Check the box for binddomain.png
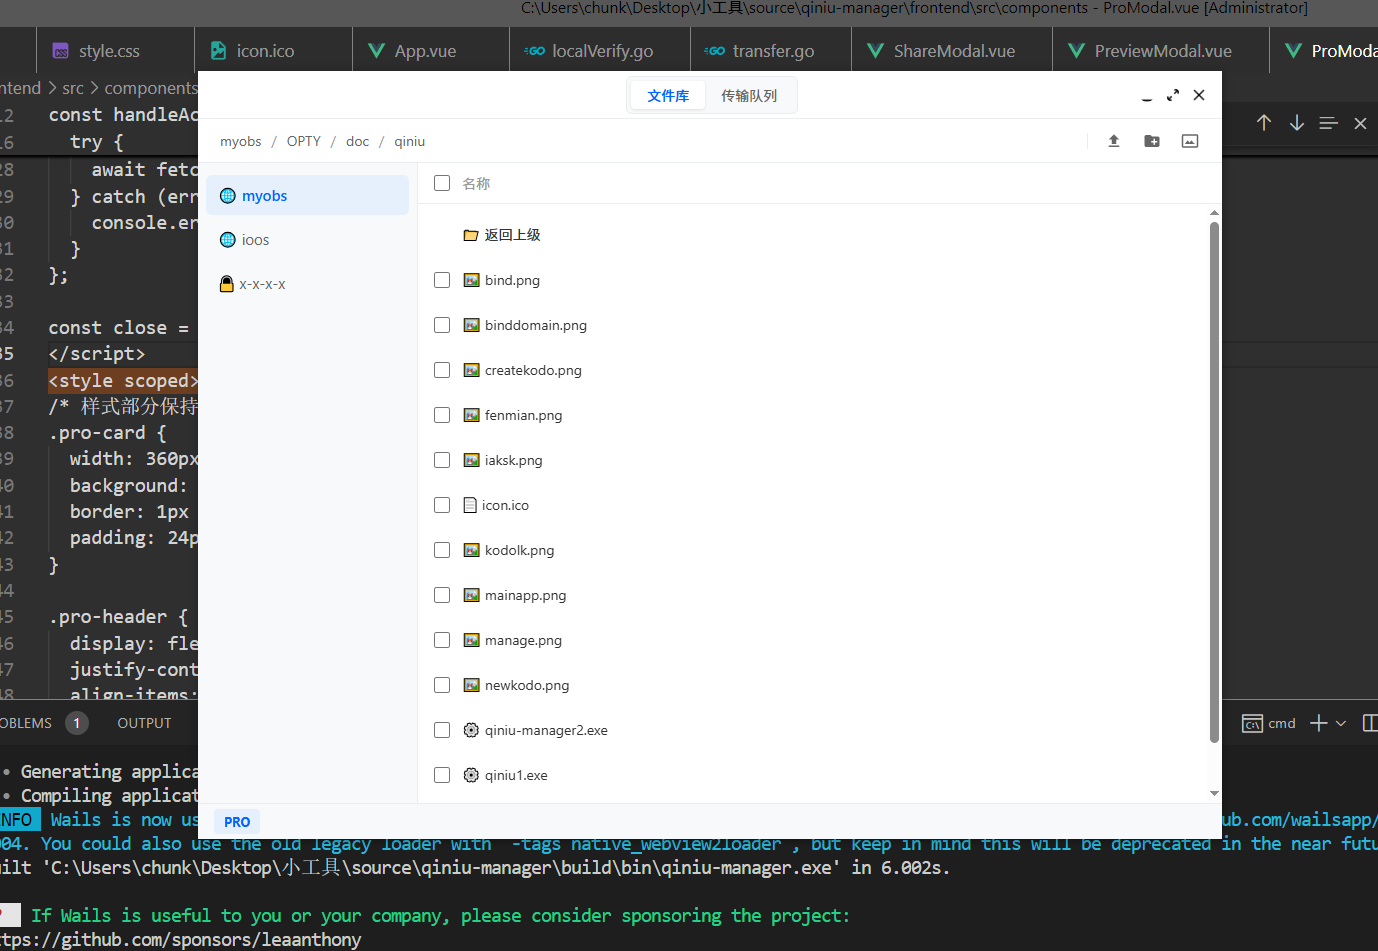This screenshot has width=1378, height=951. [x=442, y=325]
